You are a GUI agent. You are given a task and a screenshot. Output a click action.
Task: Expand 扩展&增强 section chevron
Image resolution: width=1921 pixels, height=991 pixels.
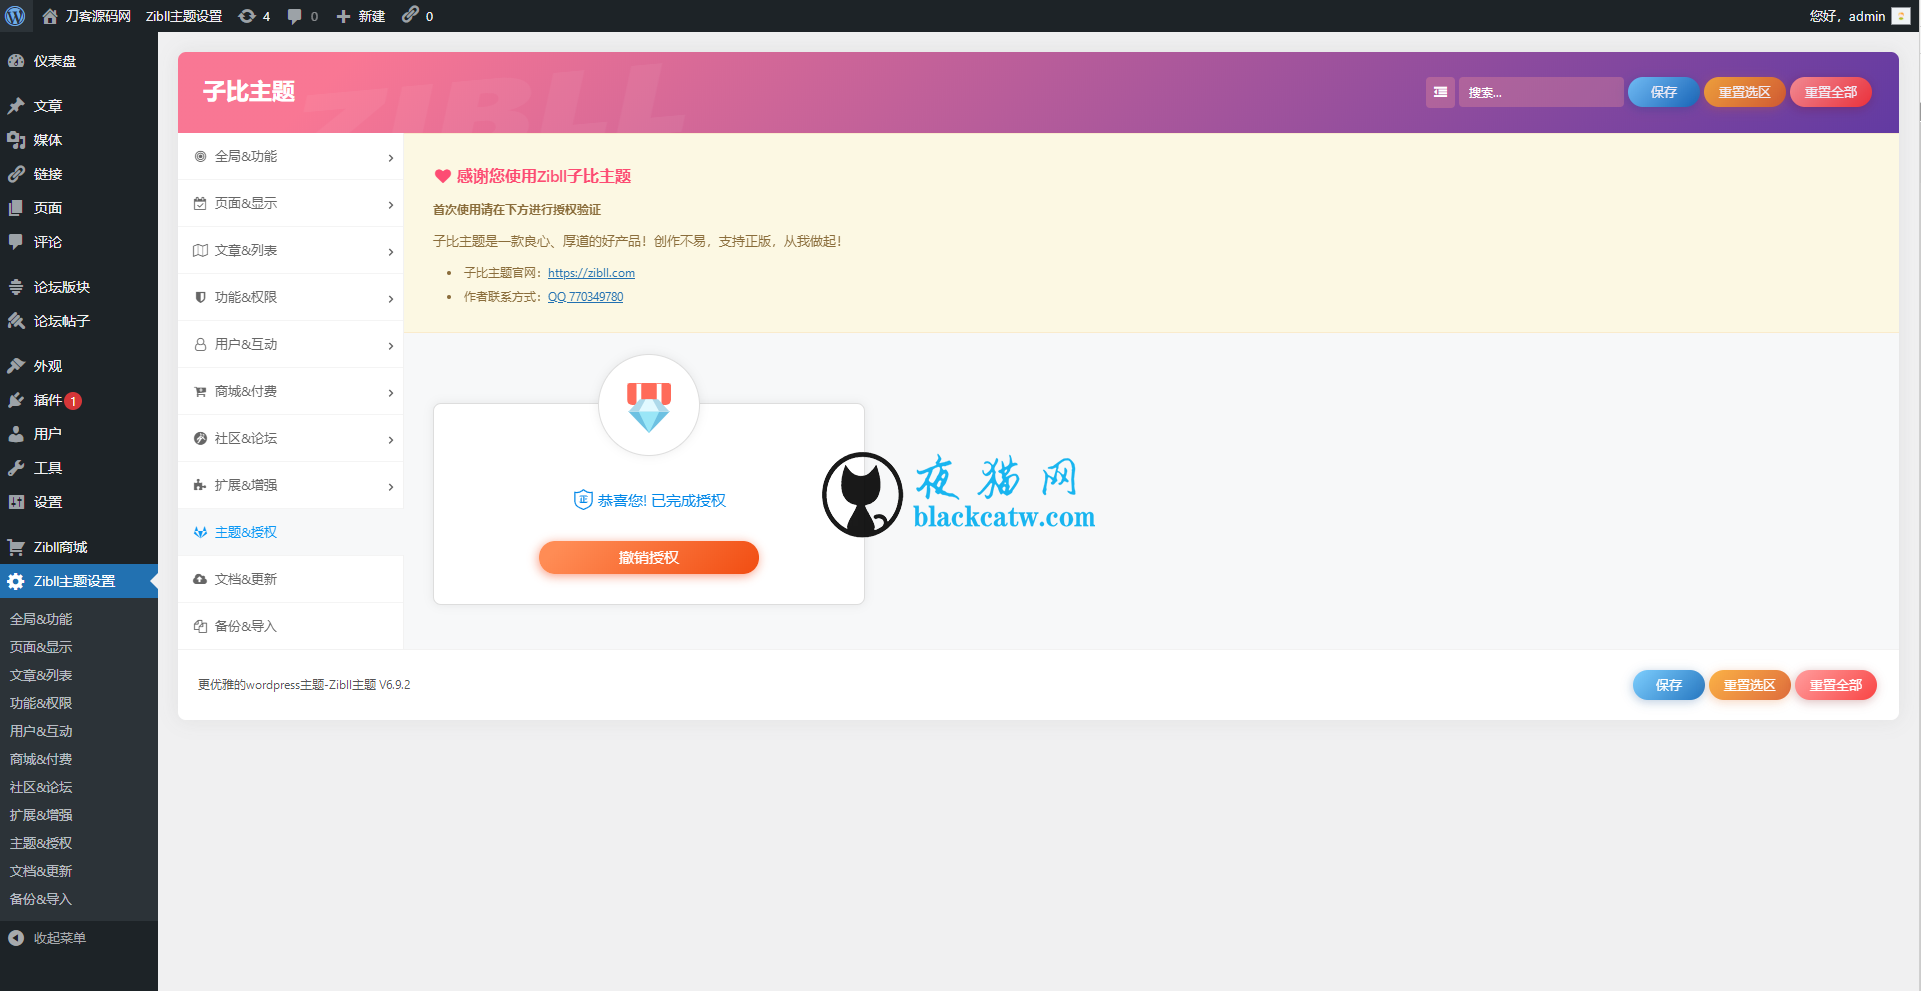click(x=391, y=487)
